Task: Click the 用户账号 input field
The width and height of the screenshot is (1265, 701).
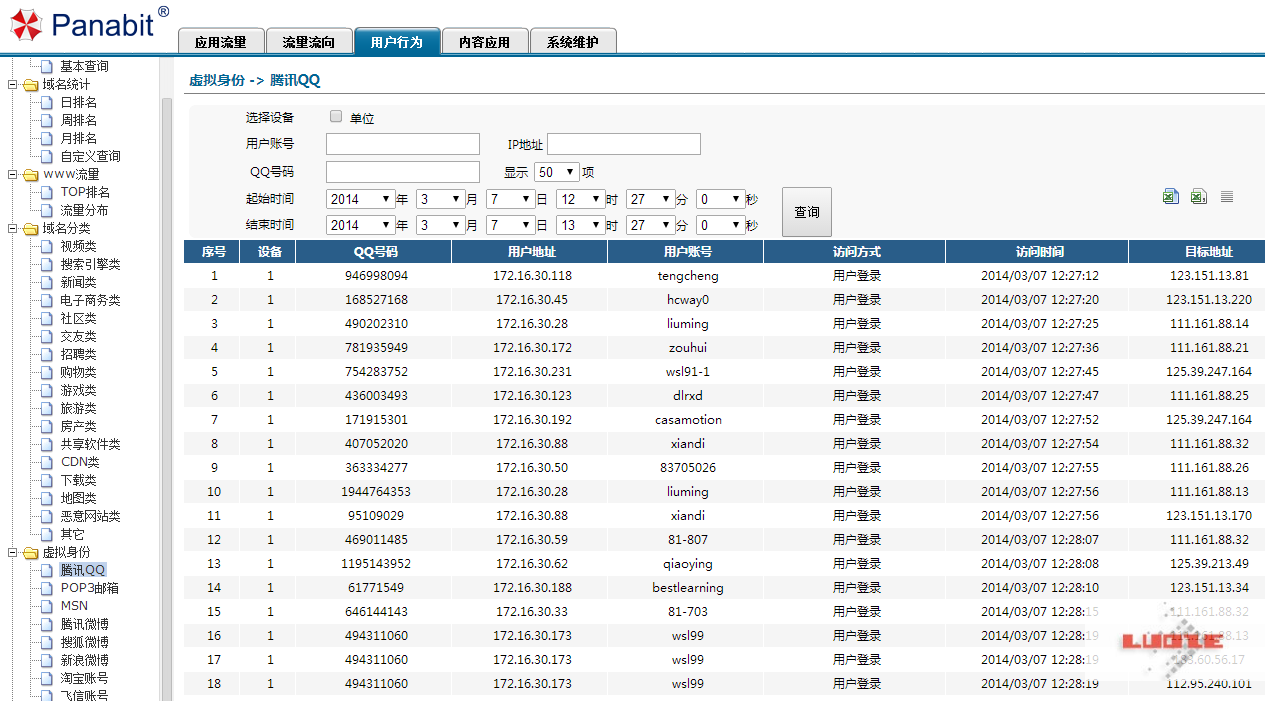Action: coord(403,144)
